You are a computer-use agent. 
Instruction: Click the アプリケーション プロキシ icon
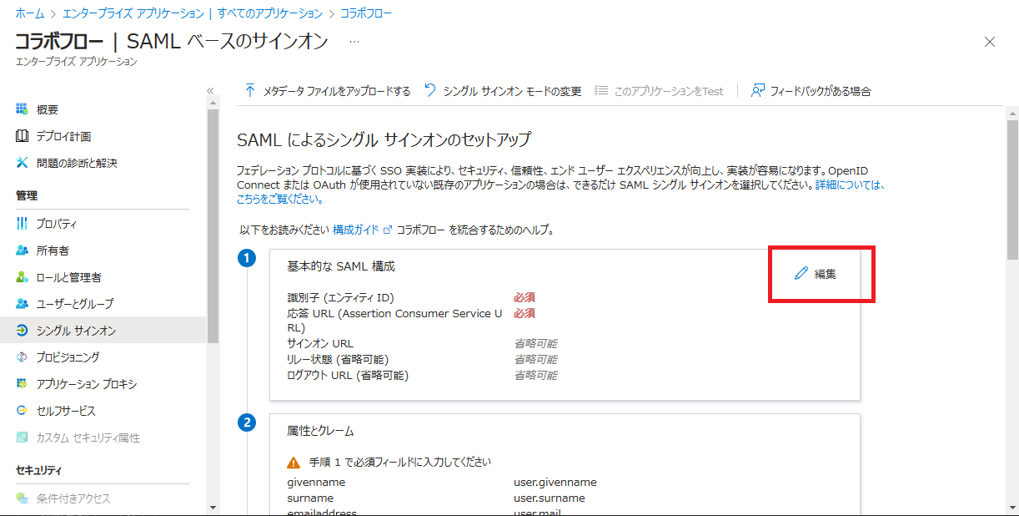click(x=22, y=383)
